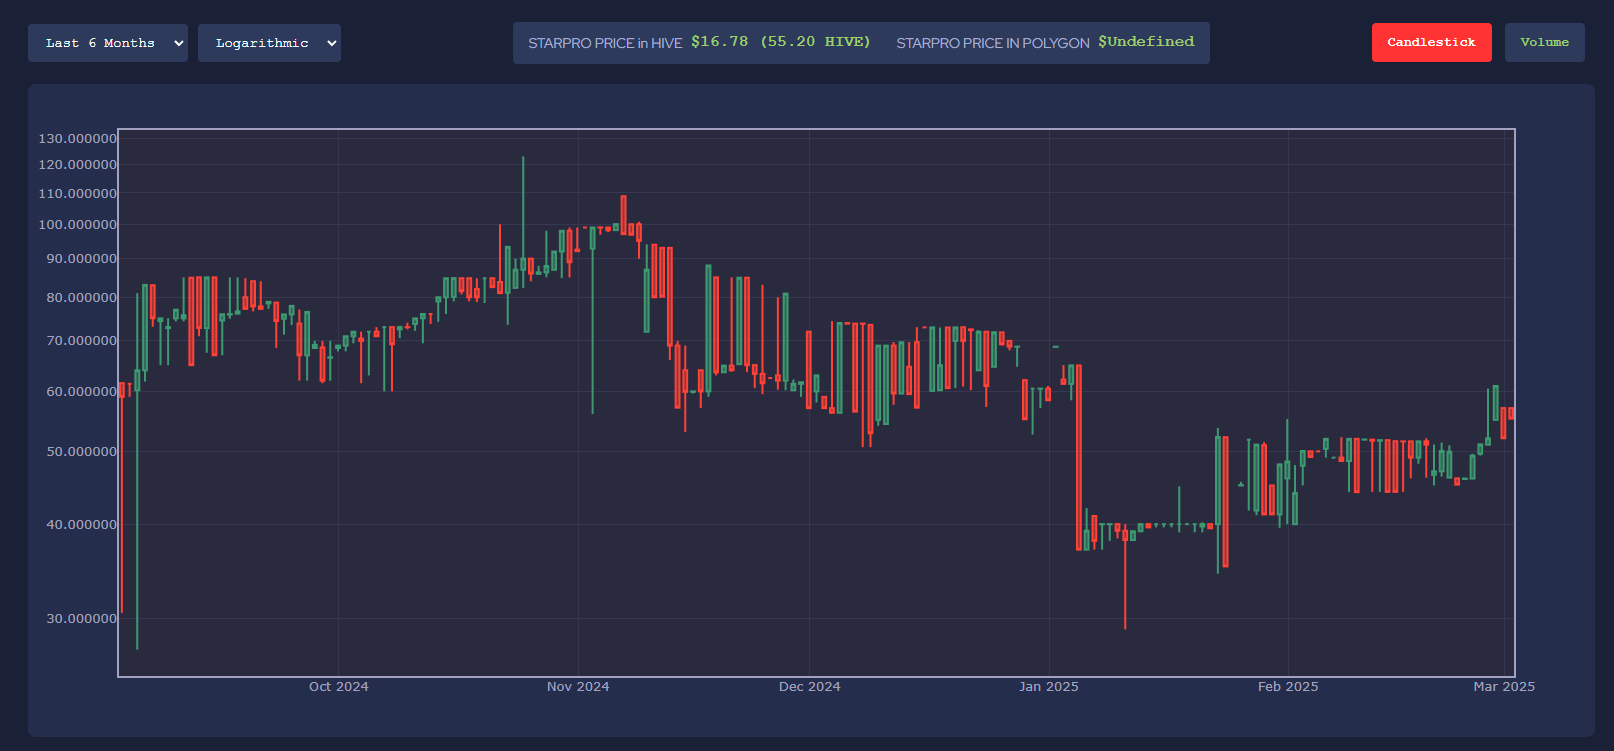Click the 30.000000 y-axis label
Screen dimensions: 1614x751
(81, 618)
